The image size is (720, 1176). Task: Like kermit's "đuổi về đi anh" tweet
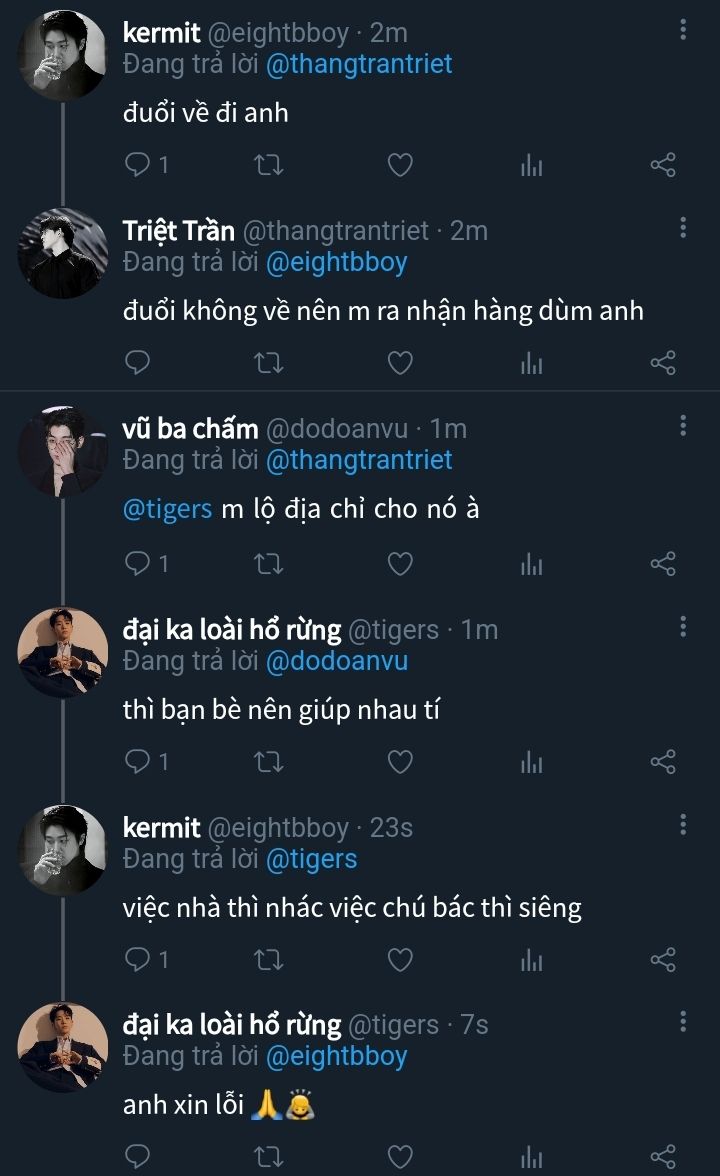(400, 165)
